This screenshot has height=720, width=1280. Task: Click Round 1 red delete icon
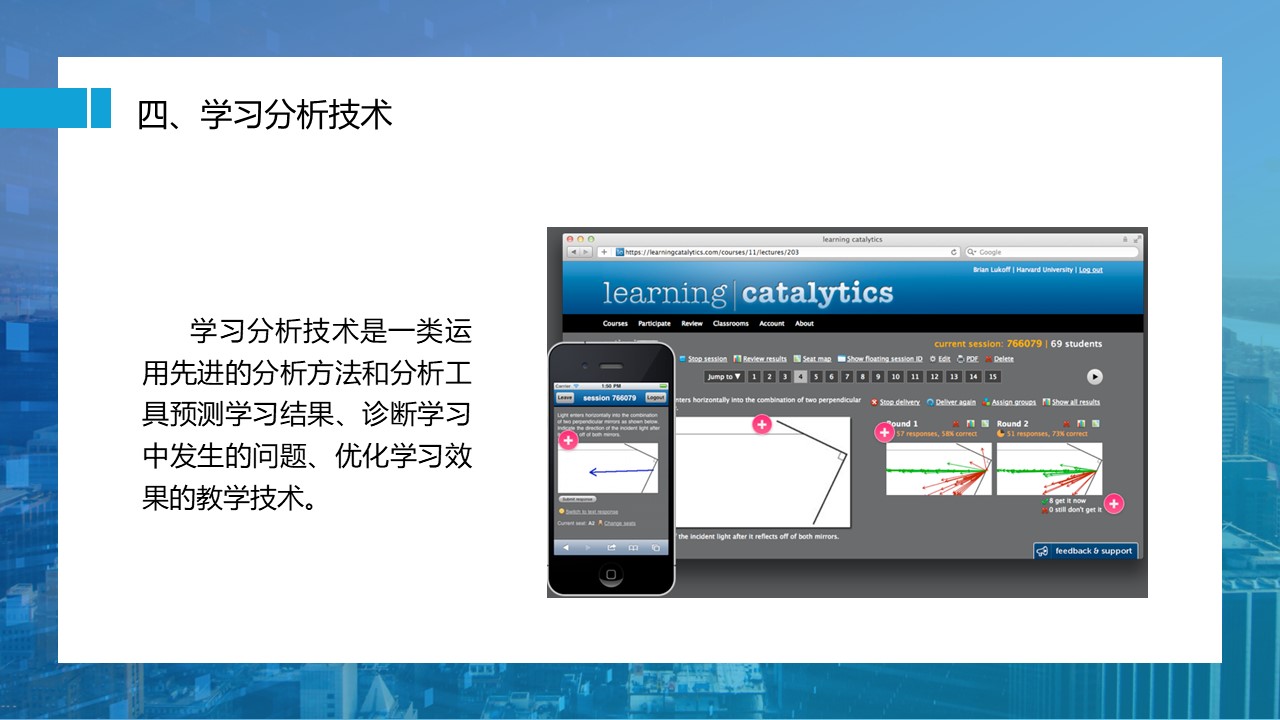pyautogui.click(x=956, y=424)
